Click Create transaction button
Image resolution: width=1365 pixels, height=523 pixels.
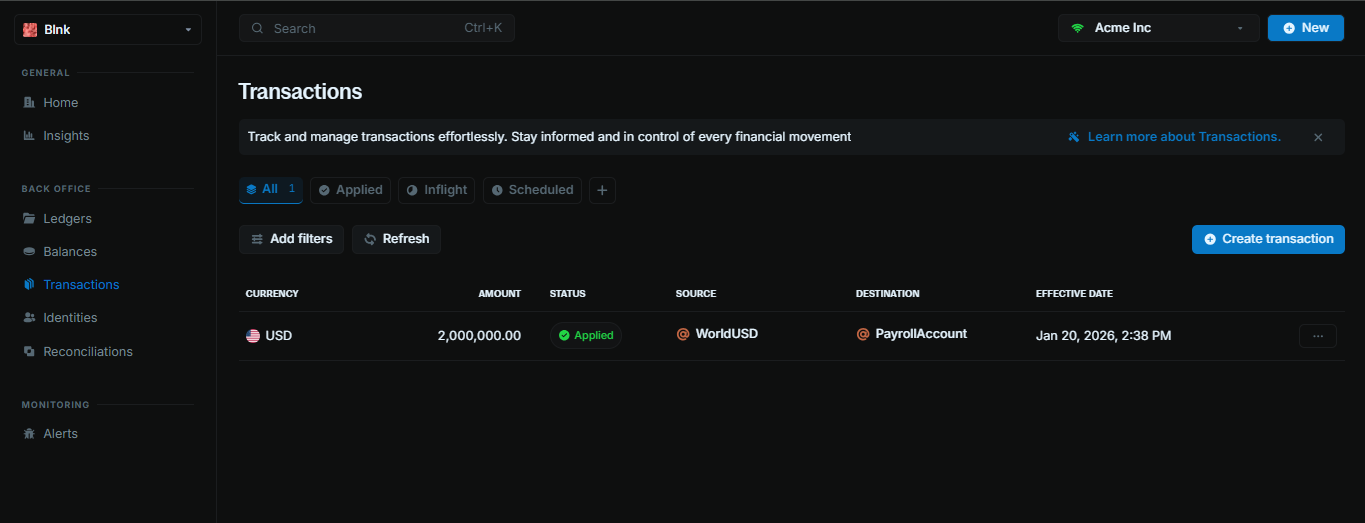[x=1268, y=239]
